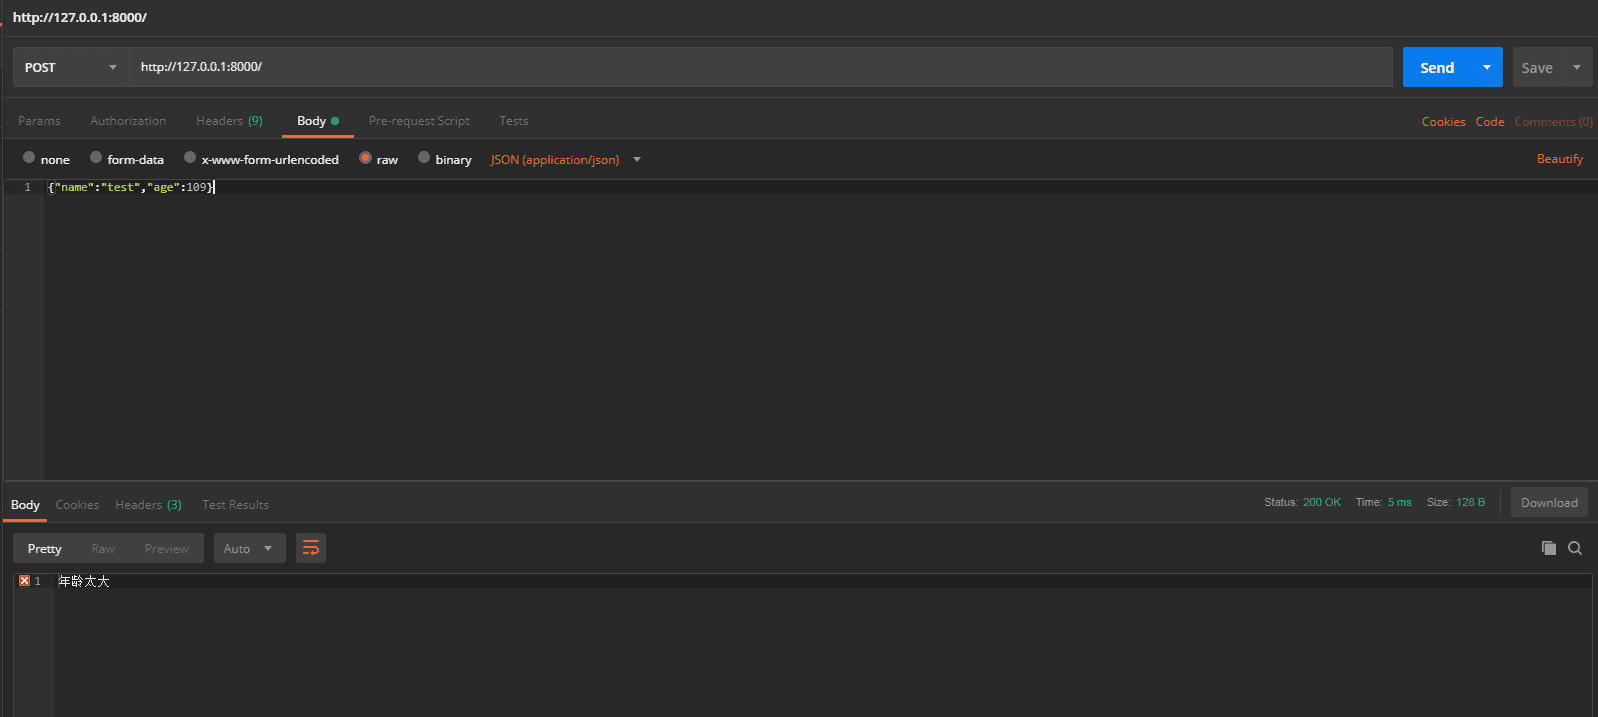Select the none body type
This screenshot has height=717, width=1598.
click(x=46, y=159)
